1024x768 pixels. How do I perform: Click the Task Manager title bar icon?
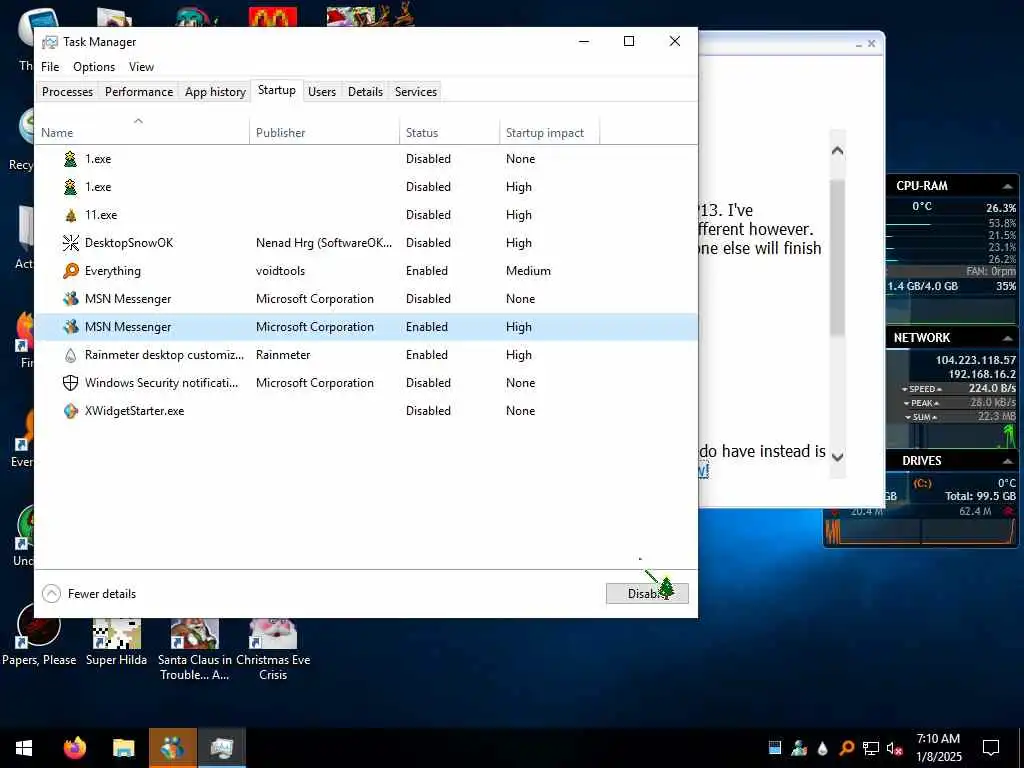click(x=50, y=42)
